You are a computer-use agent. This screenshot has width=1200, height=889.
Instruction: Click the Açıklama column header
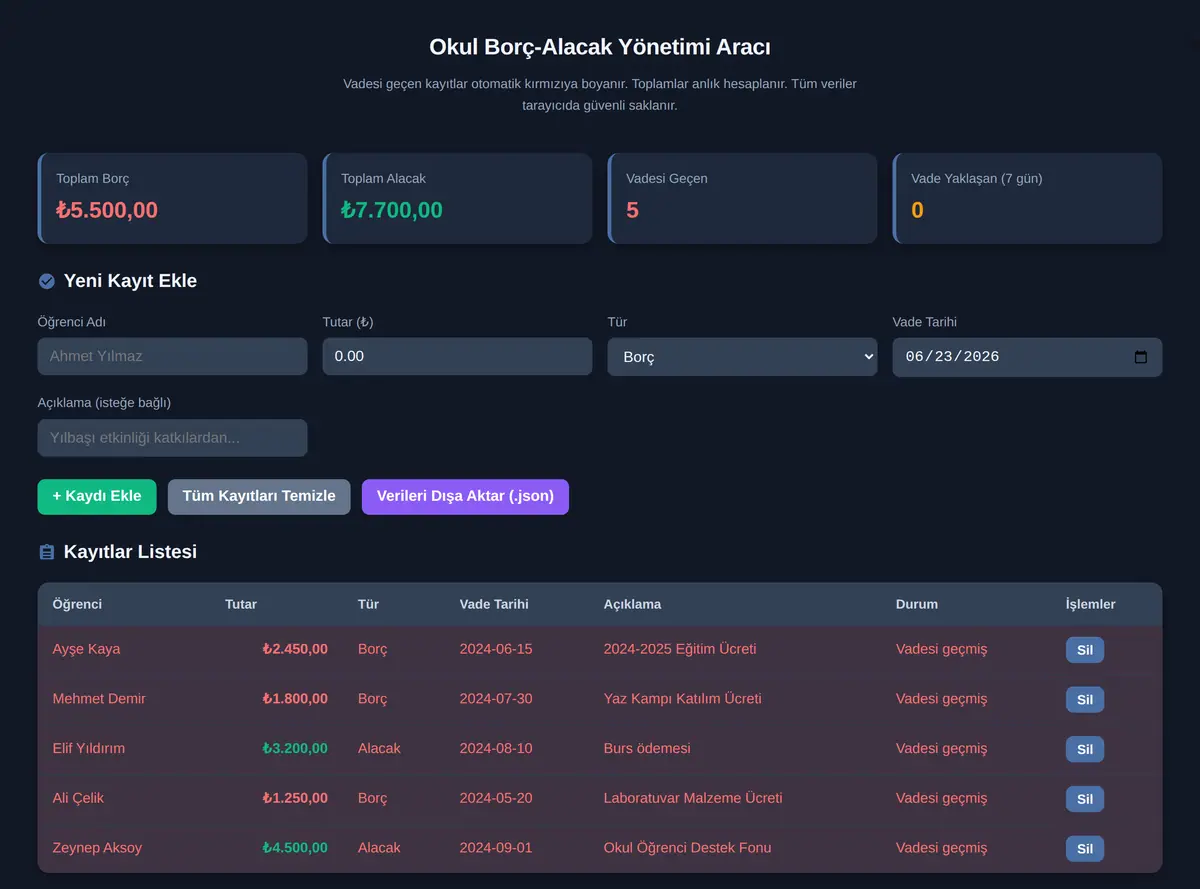coord(632,604)
